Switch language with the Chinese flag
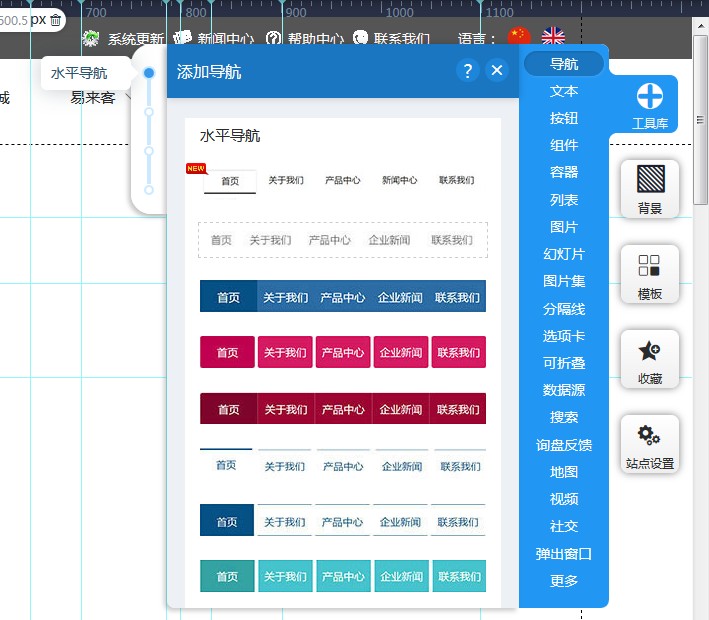The width and height of the screenshot is (709, 620). (x=518, y=37)
